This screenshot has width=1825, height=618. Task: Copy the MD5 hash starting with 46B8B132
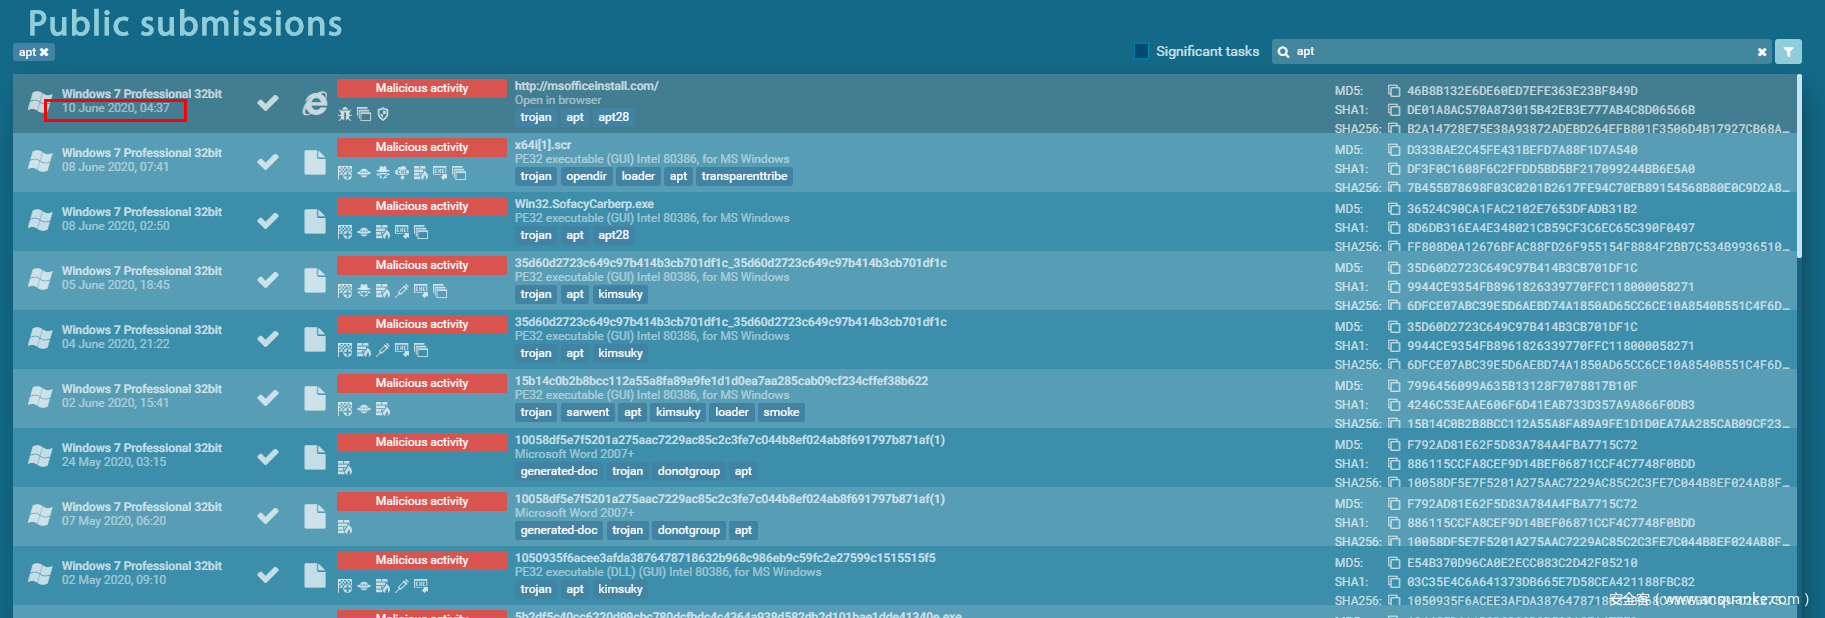pyautogui.click(x=1393, y=91)
